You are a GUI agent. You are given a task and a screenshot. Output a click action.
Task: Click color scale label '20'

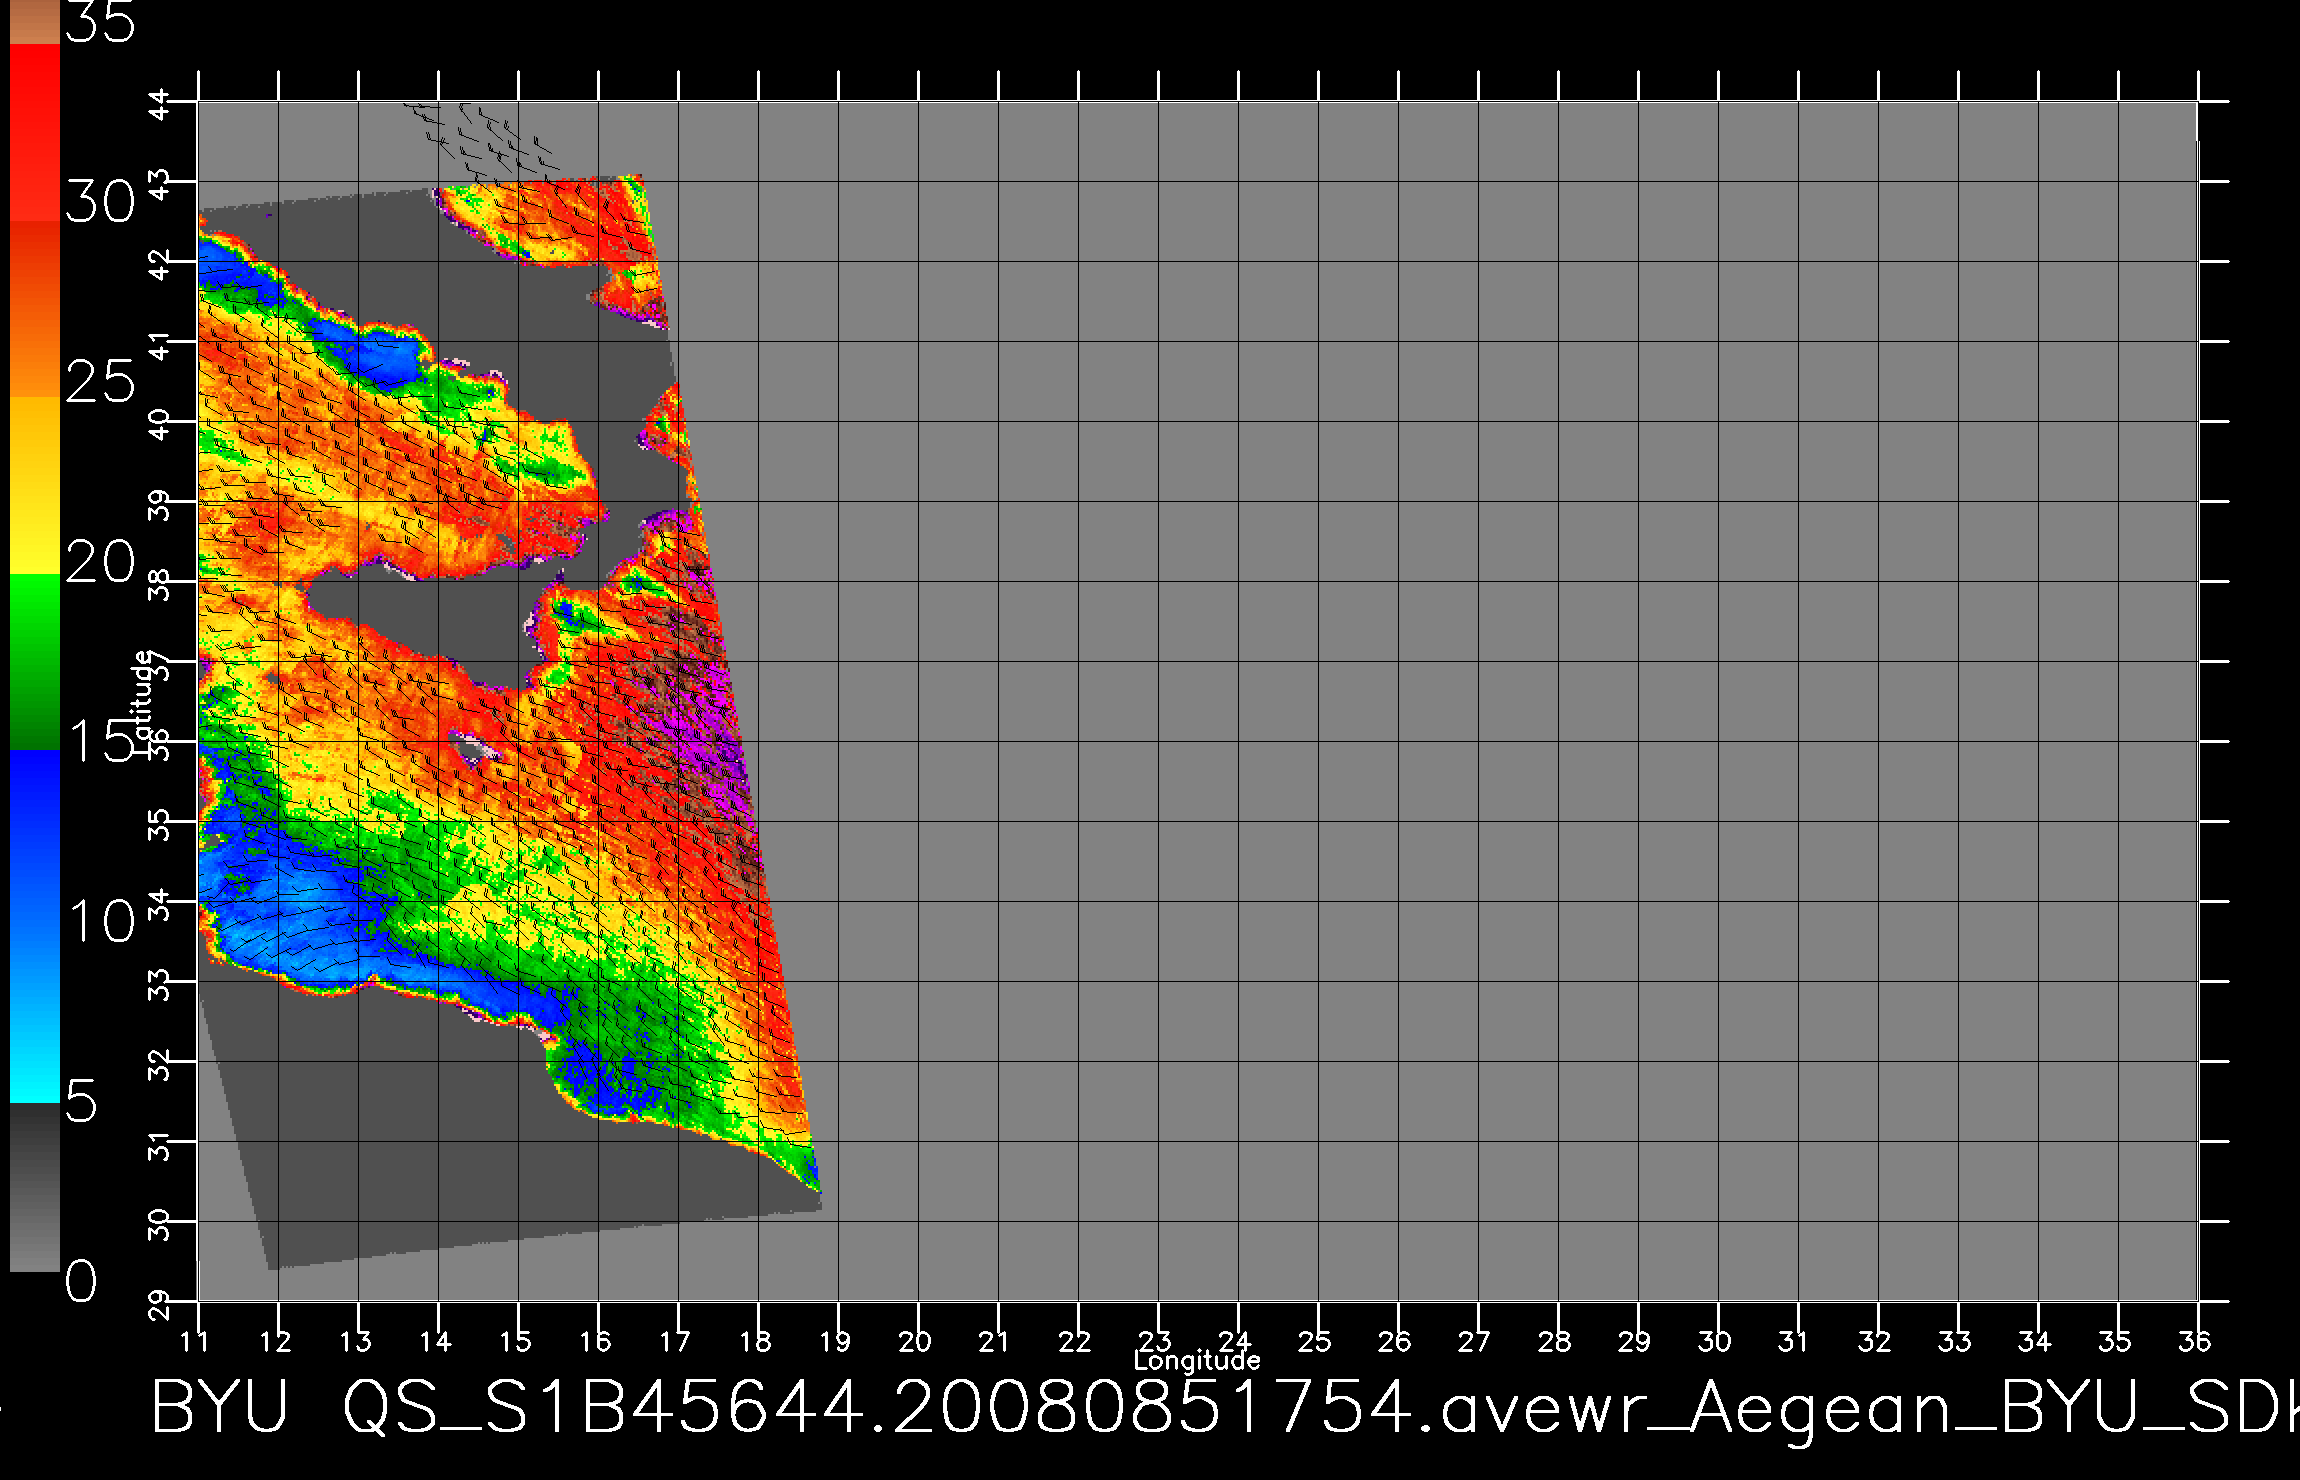[x=100, y=561]
